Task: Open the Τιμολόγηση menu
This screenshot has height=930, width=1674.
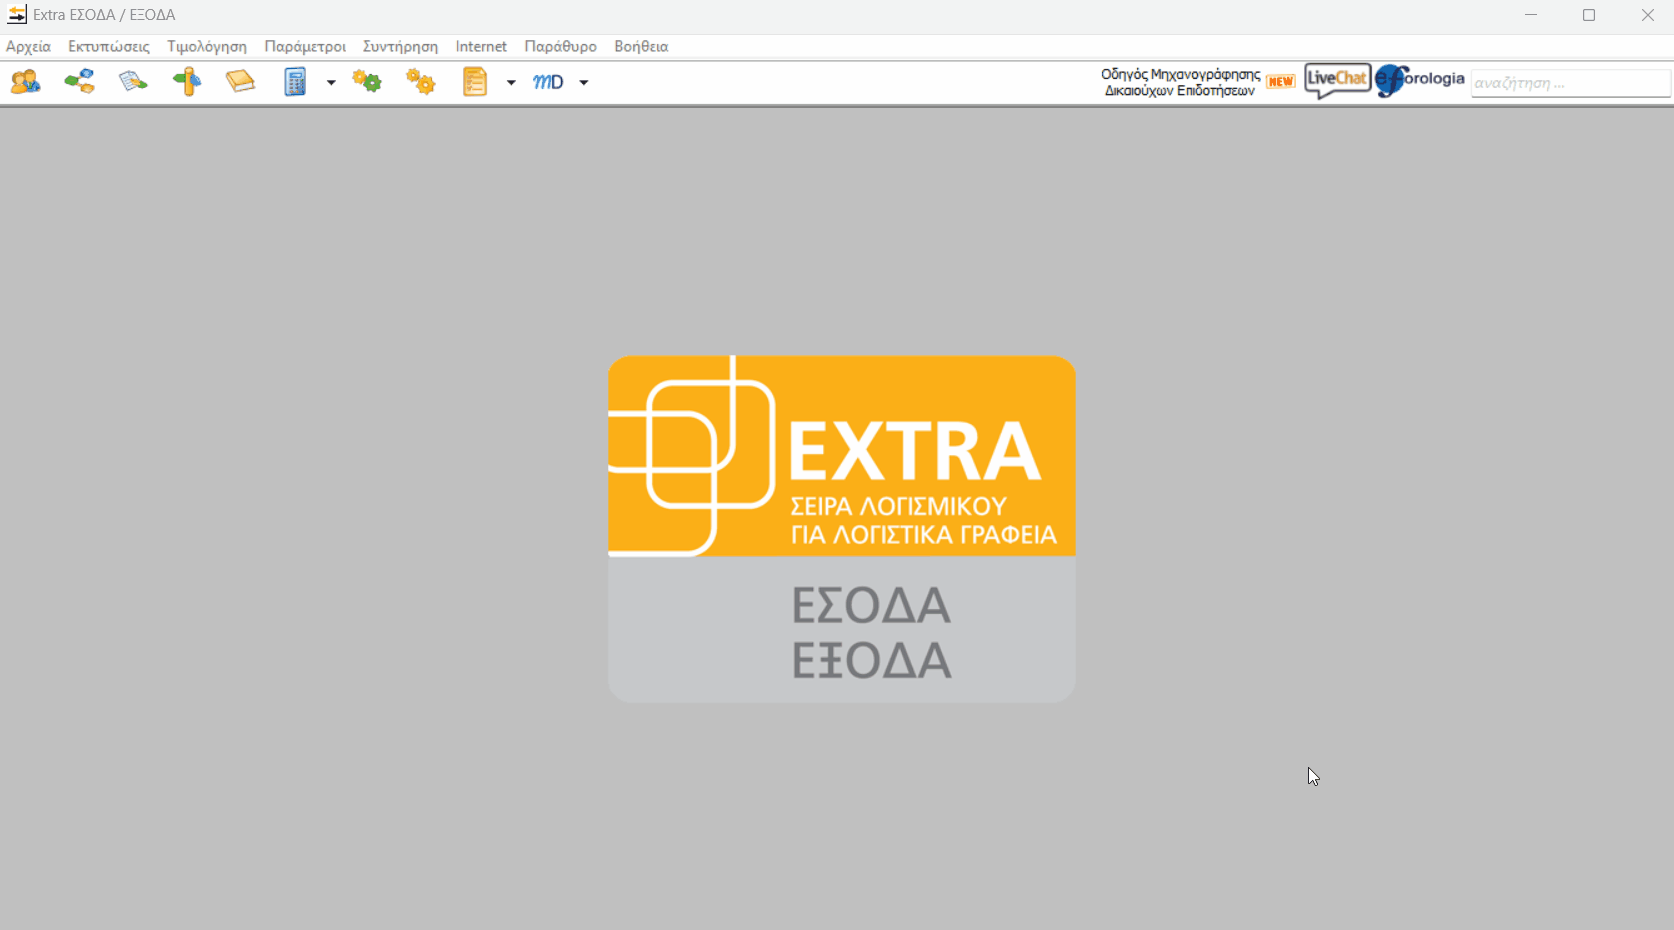Action: click(x=207, y=47)
